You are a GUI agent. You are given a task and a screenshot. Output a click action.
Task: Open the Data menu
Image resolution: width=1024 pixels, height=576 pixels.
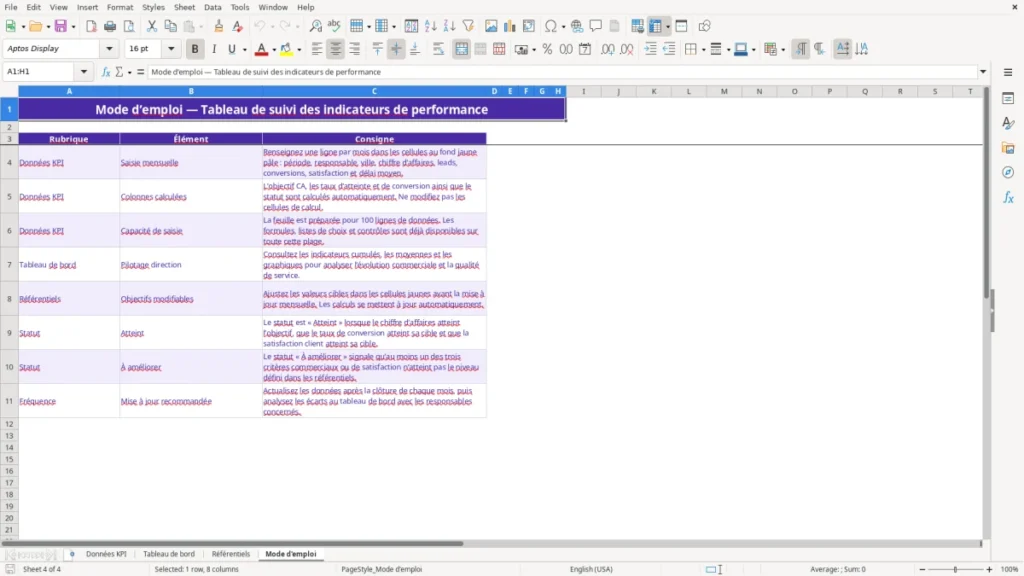(x=212, y=7)
